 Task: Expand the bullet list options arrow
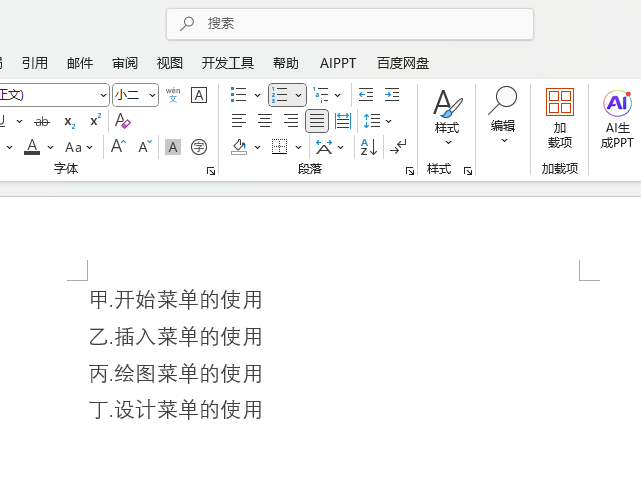pyautogui.click(x=257, y=95)
